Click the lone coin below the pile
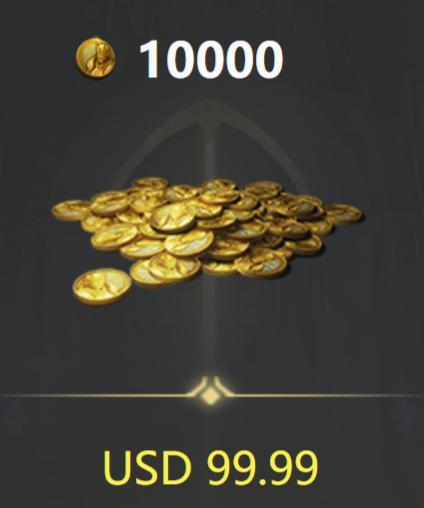This screenshot has height=508, width=424. tap(102, 286)
